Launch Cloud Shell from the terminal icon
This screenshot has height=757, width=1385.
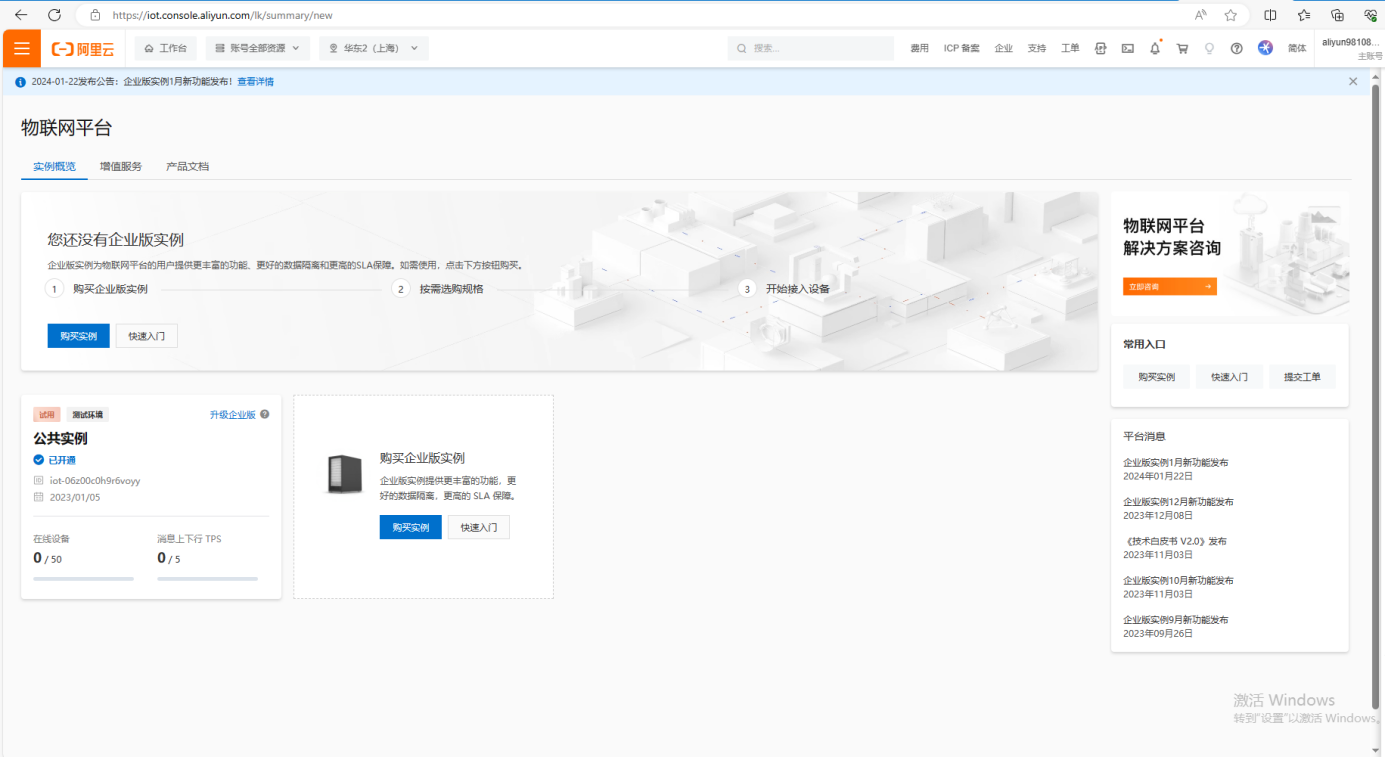pos(1128,48)
